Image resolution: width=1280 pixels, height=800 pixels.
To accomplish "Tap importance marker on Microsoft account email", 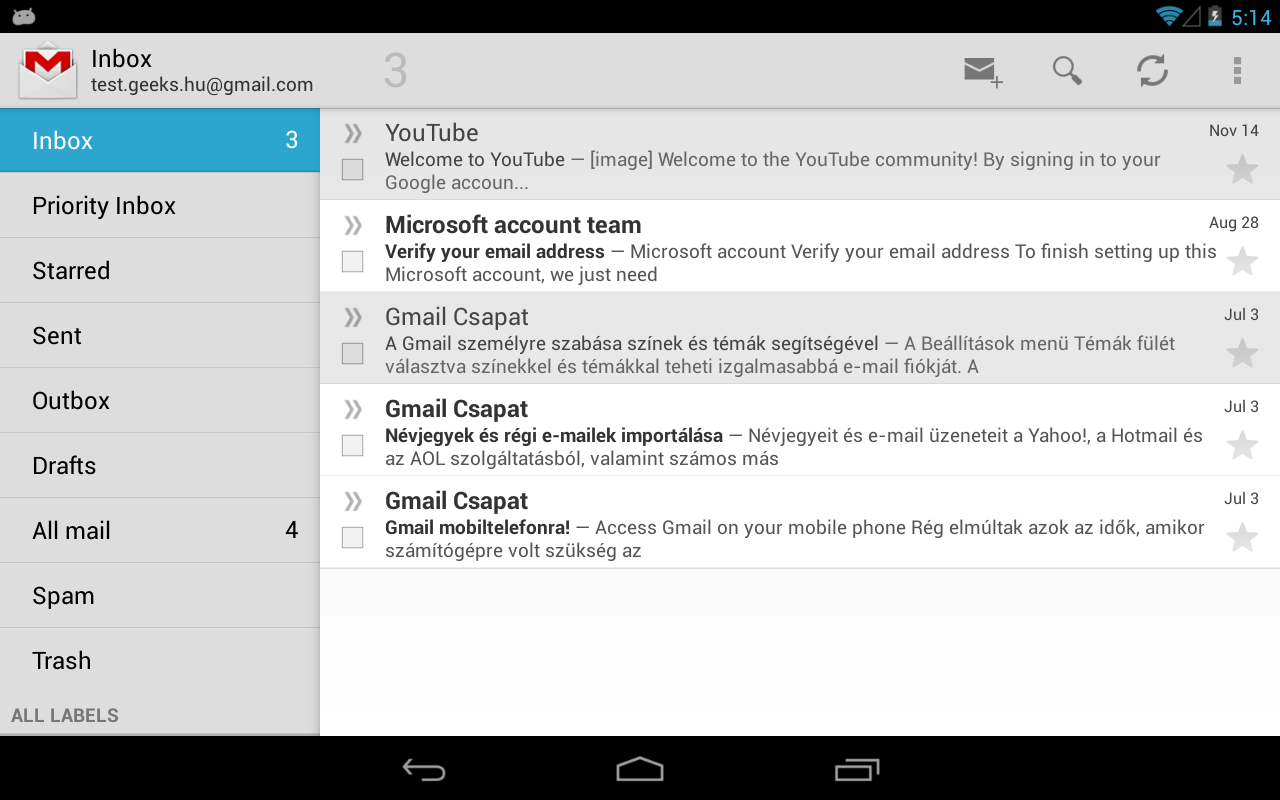I will (353, 225).
